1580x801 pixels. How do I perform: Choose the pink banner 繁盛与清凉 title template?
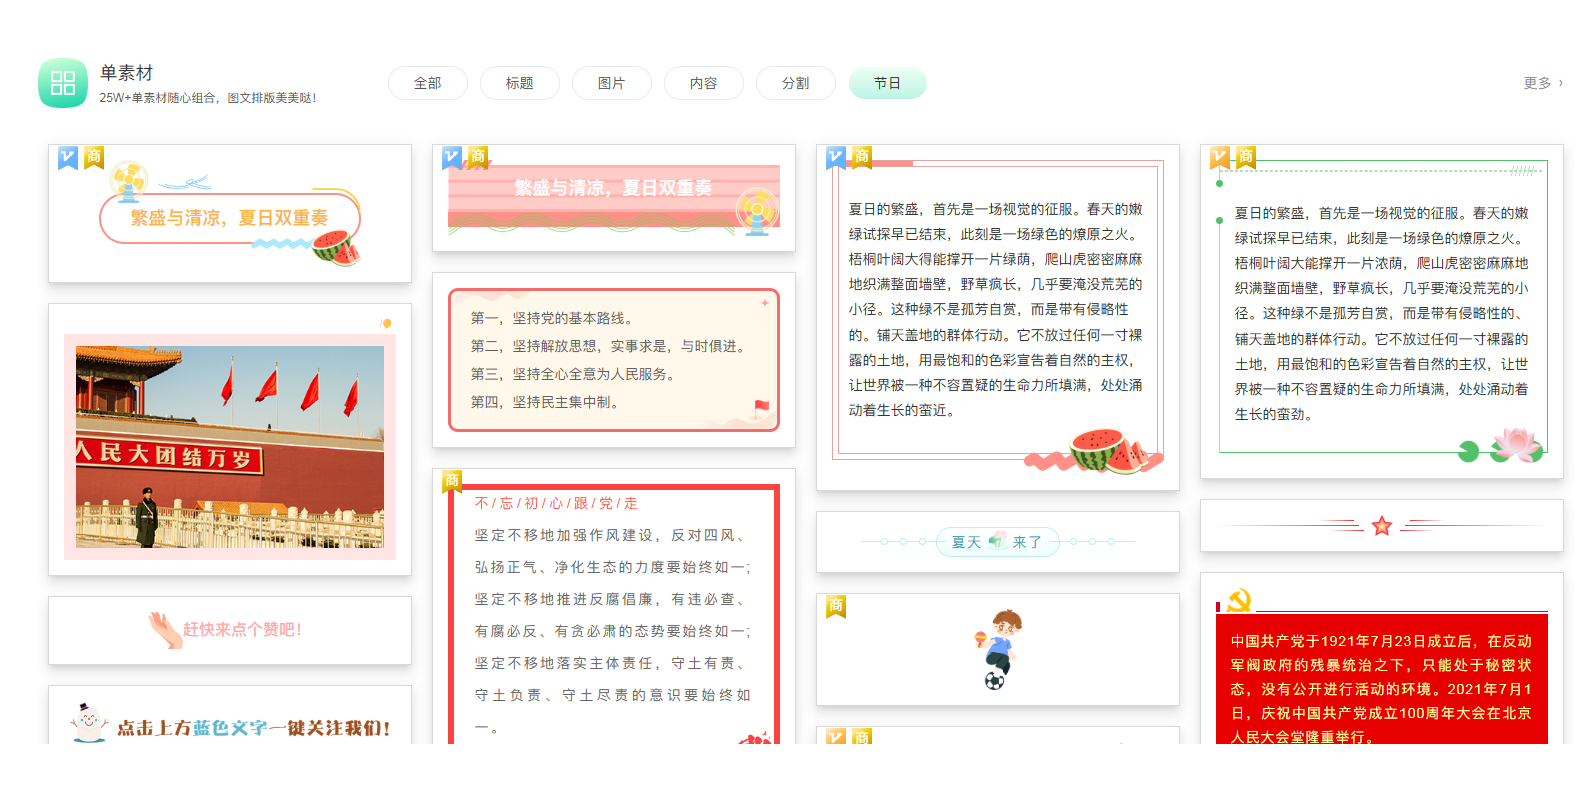pyautogui.click(x=614, y=197)
